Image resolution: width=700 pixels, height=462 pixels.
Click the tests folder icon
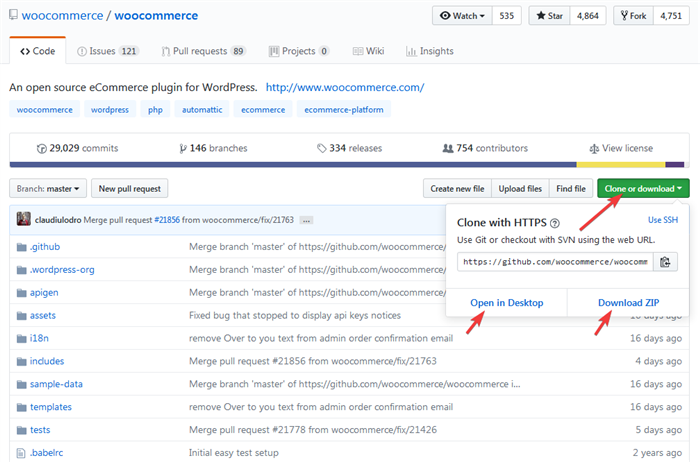tap(21, 430)
